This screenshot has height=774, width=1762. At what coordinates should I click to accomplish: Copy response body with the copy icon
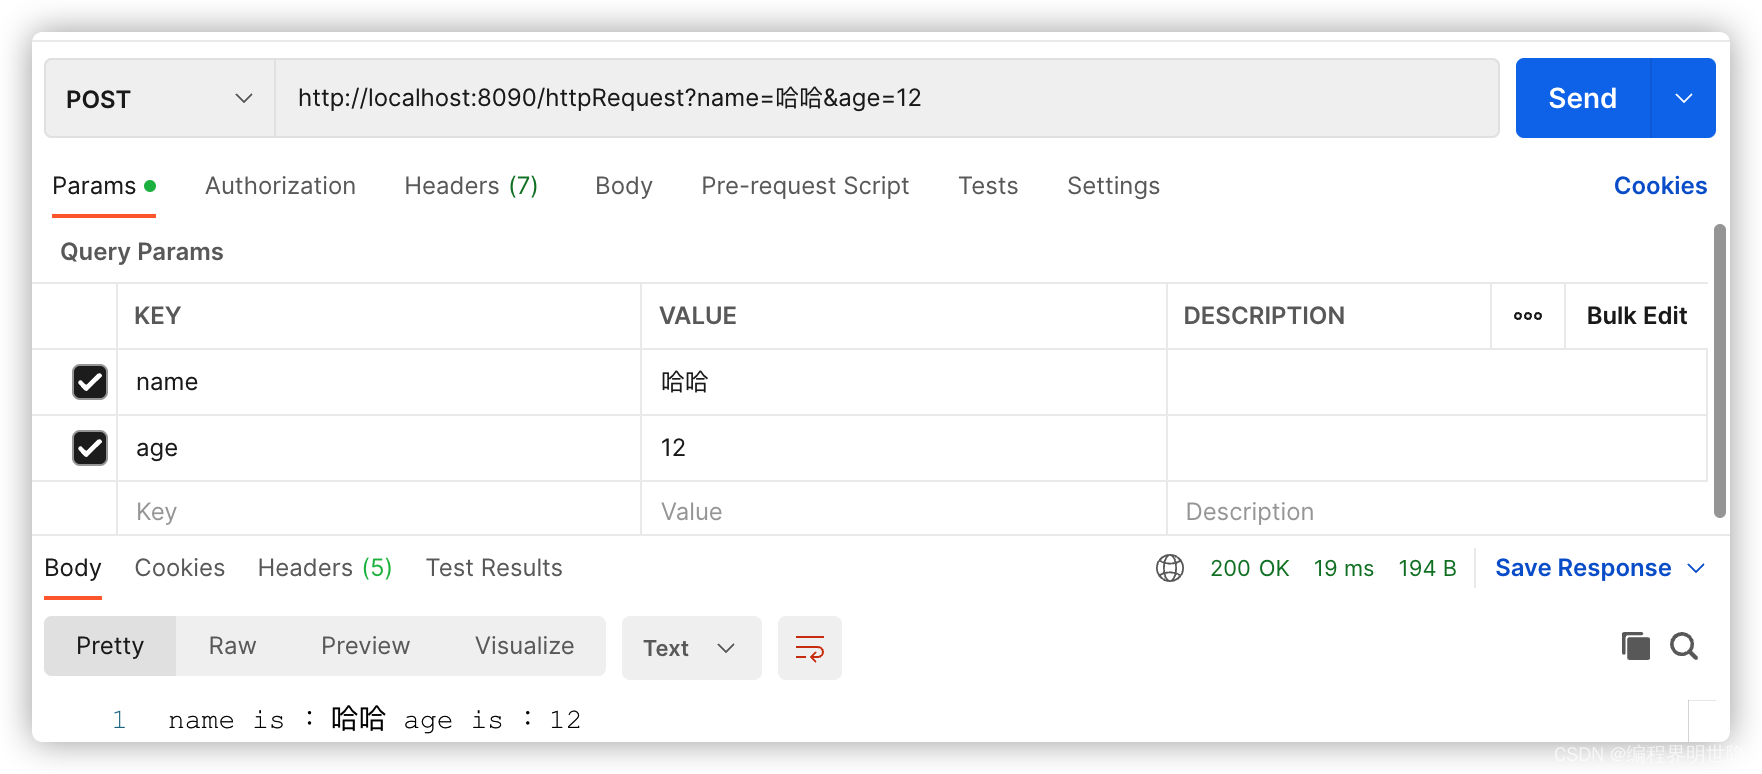pos(1635,646)
